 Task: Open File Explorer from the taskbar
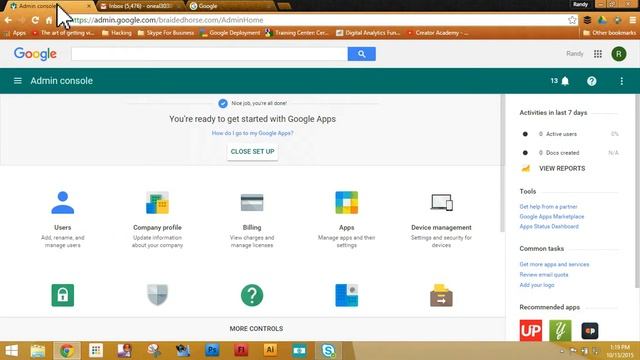click(x=38, y=351)
